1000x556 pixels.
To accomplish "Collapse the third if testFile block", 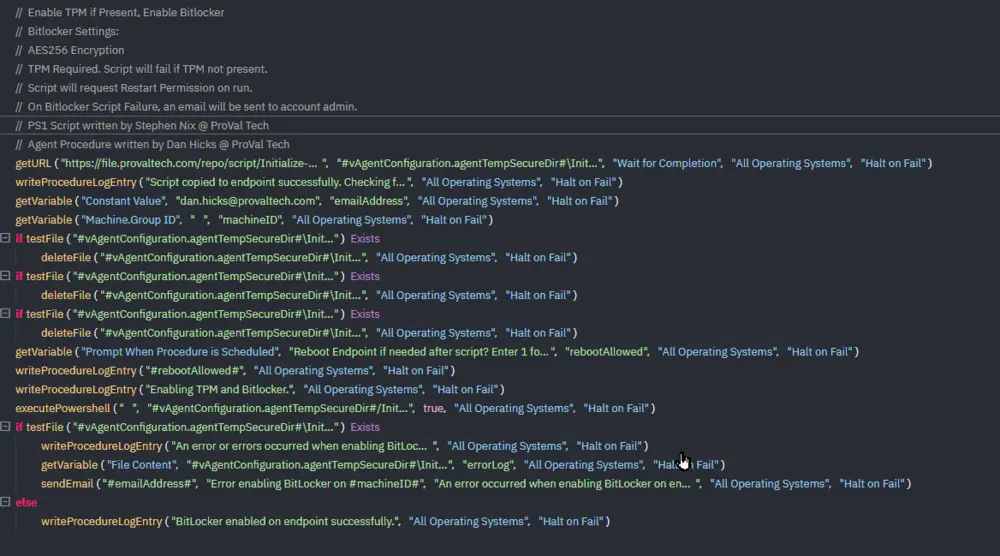I will 5,313.
